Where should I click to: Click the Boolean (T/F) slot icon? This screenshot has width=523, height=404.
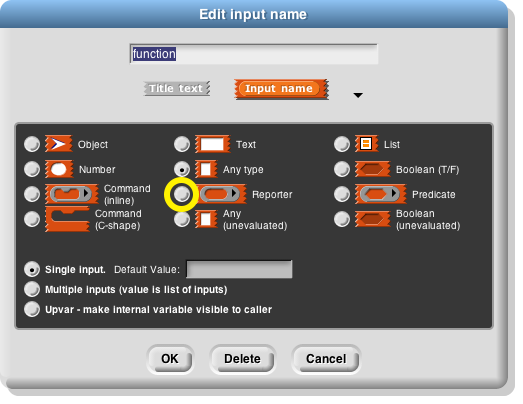coord(372,169)
